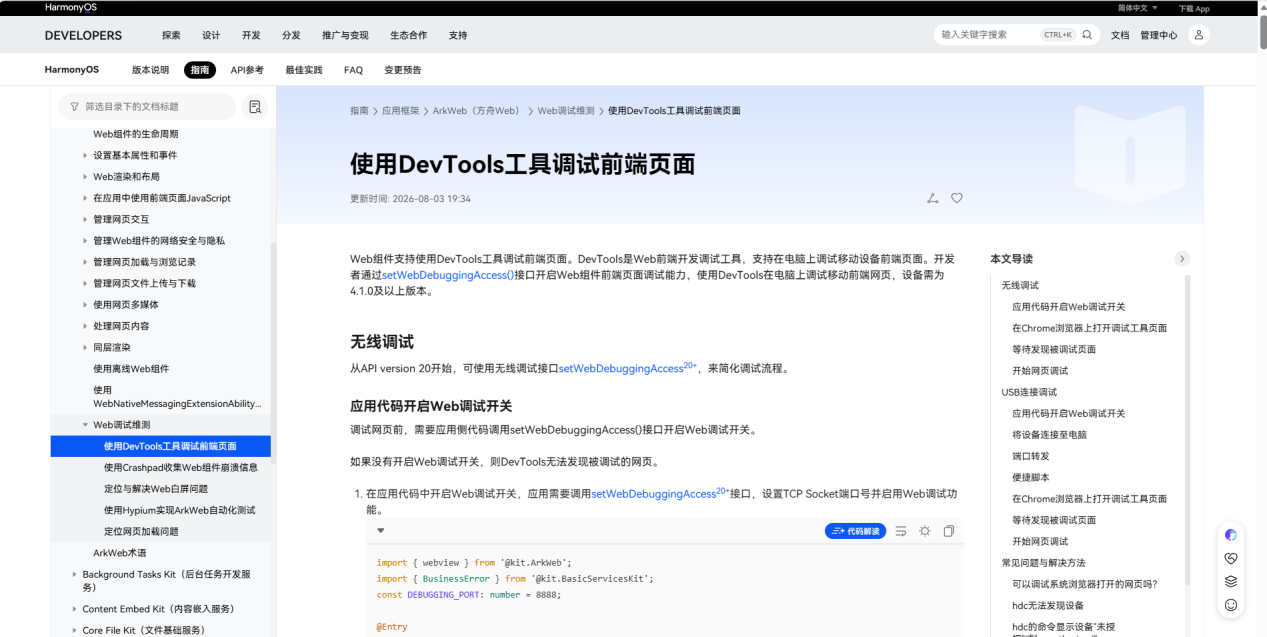Viewport: 1267px width, 637px height.
Task: Click the search magnifier icon in the header
Action: [1087, 35]
